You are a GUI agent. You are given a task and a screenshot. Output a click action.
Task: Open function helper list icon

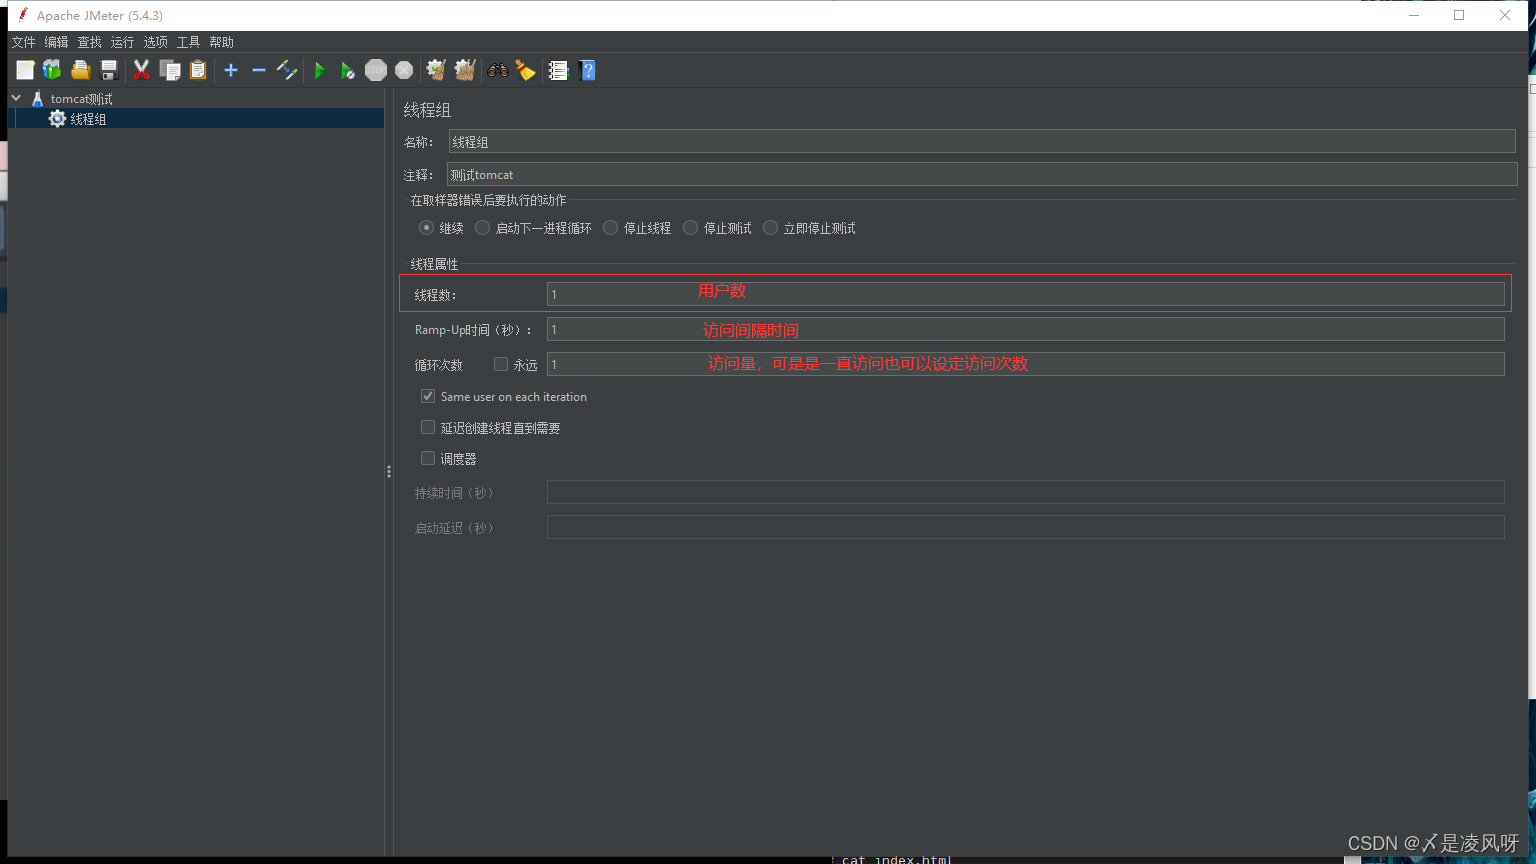click(559, 70)
